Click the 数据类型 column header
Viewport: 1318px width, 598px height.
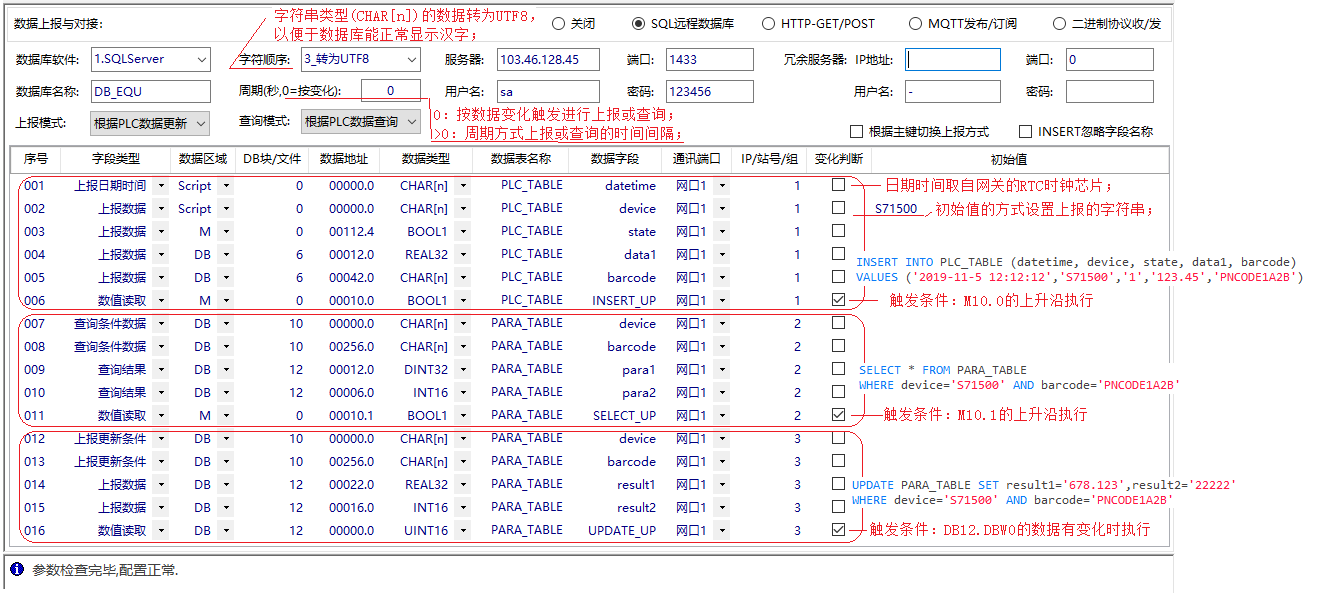(427, 159)
